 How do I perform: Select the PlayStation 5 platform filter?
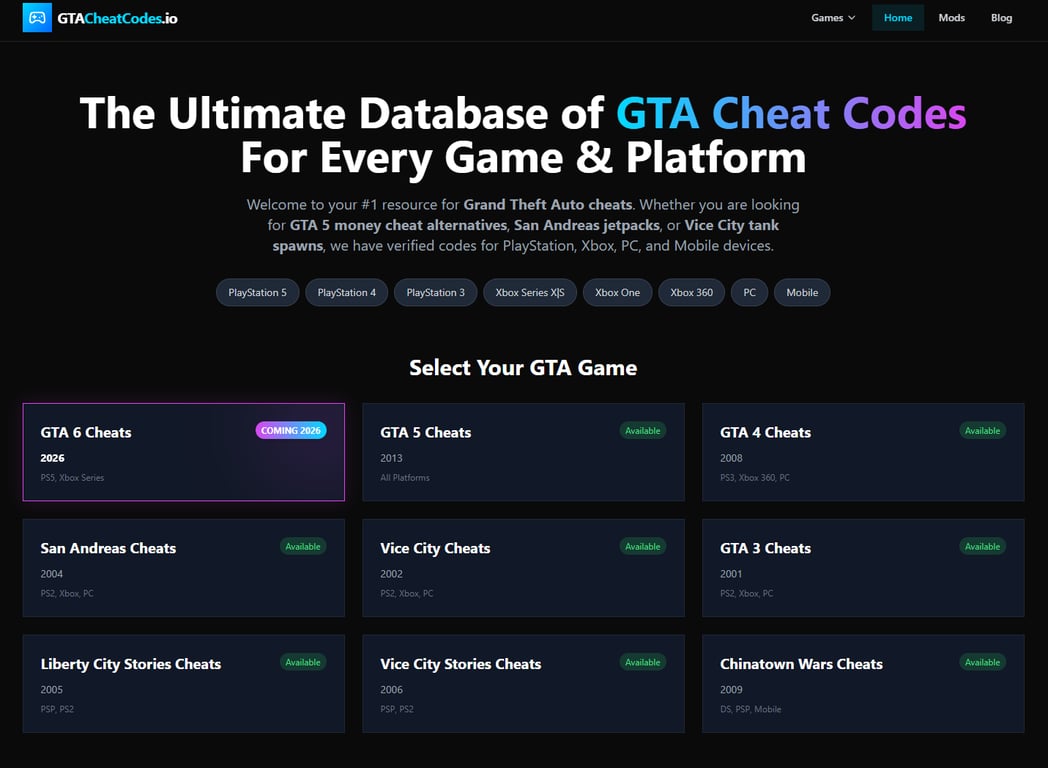(257, 292)
